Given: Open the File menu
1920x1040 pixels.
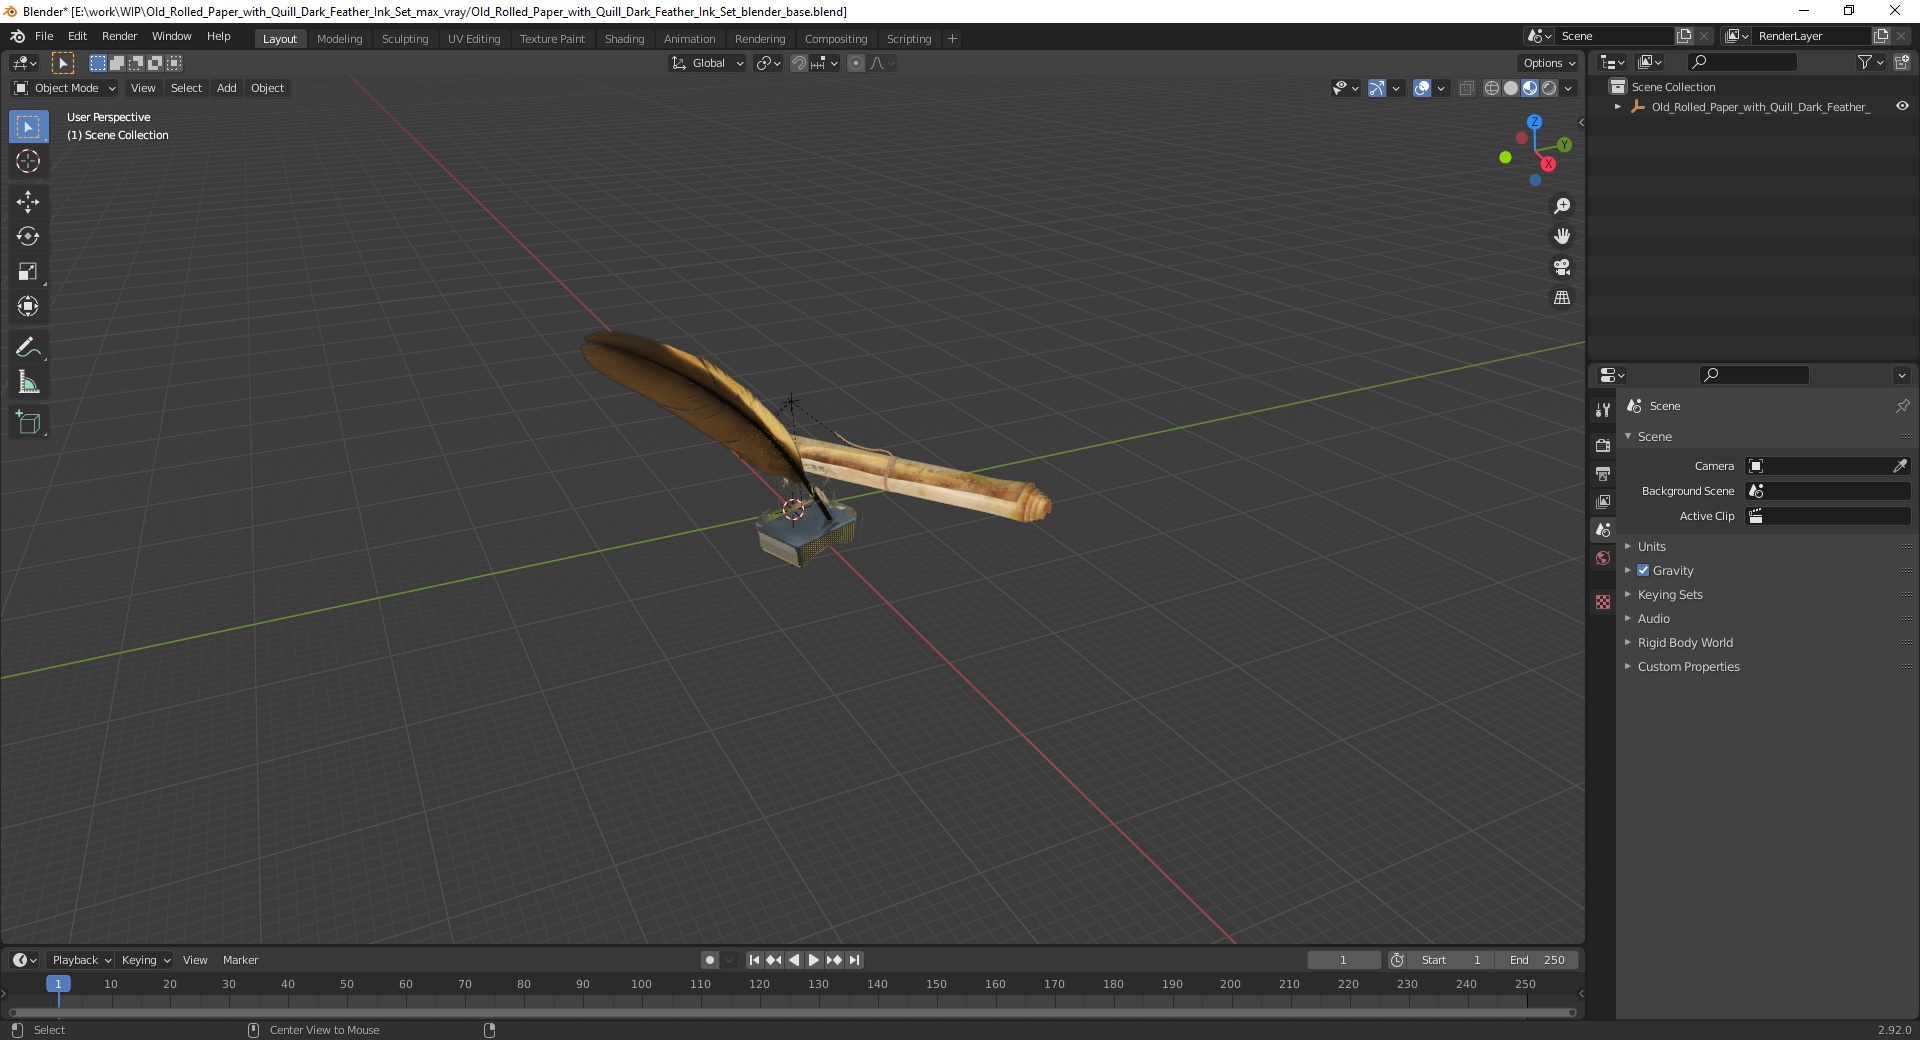Looking at the screenshot, I should pyautogui.click(x=44, y=36).
